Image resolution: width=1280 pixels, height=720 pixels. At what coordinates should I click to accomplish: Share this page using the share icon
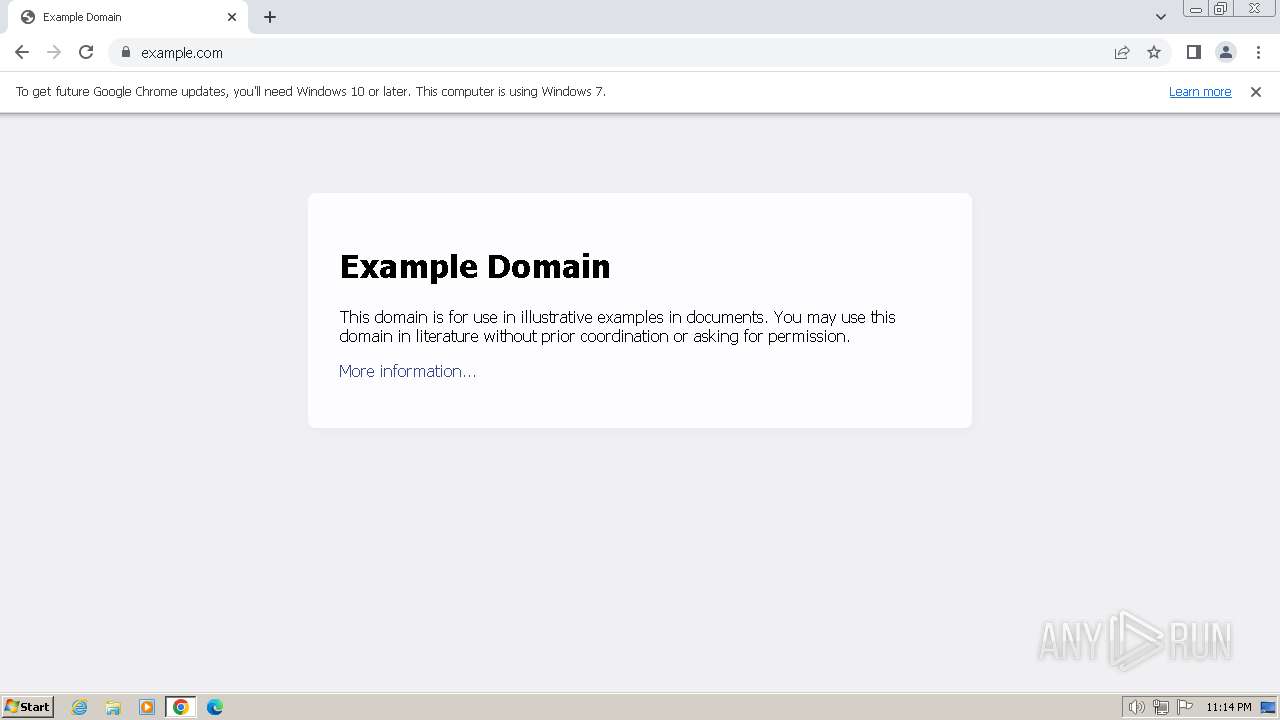[x=1122, y=52]
